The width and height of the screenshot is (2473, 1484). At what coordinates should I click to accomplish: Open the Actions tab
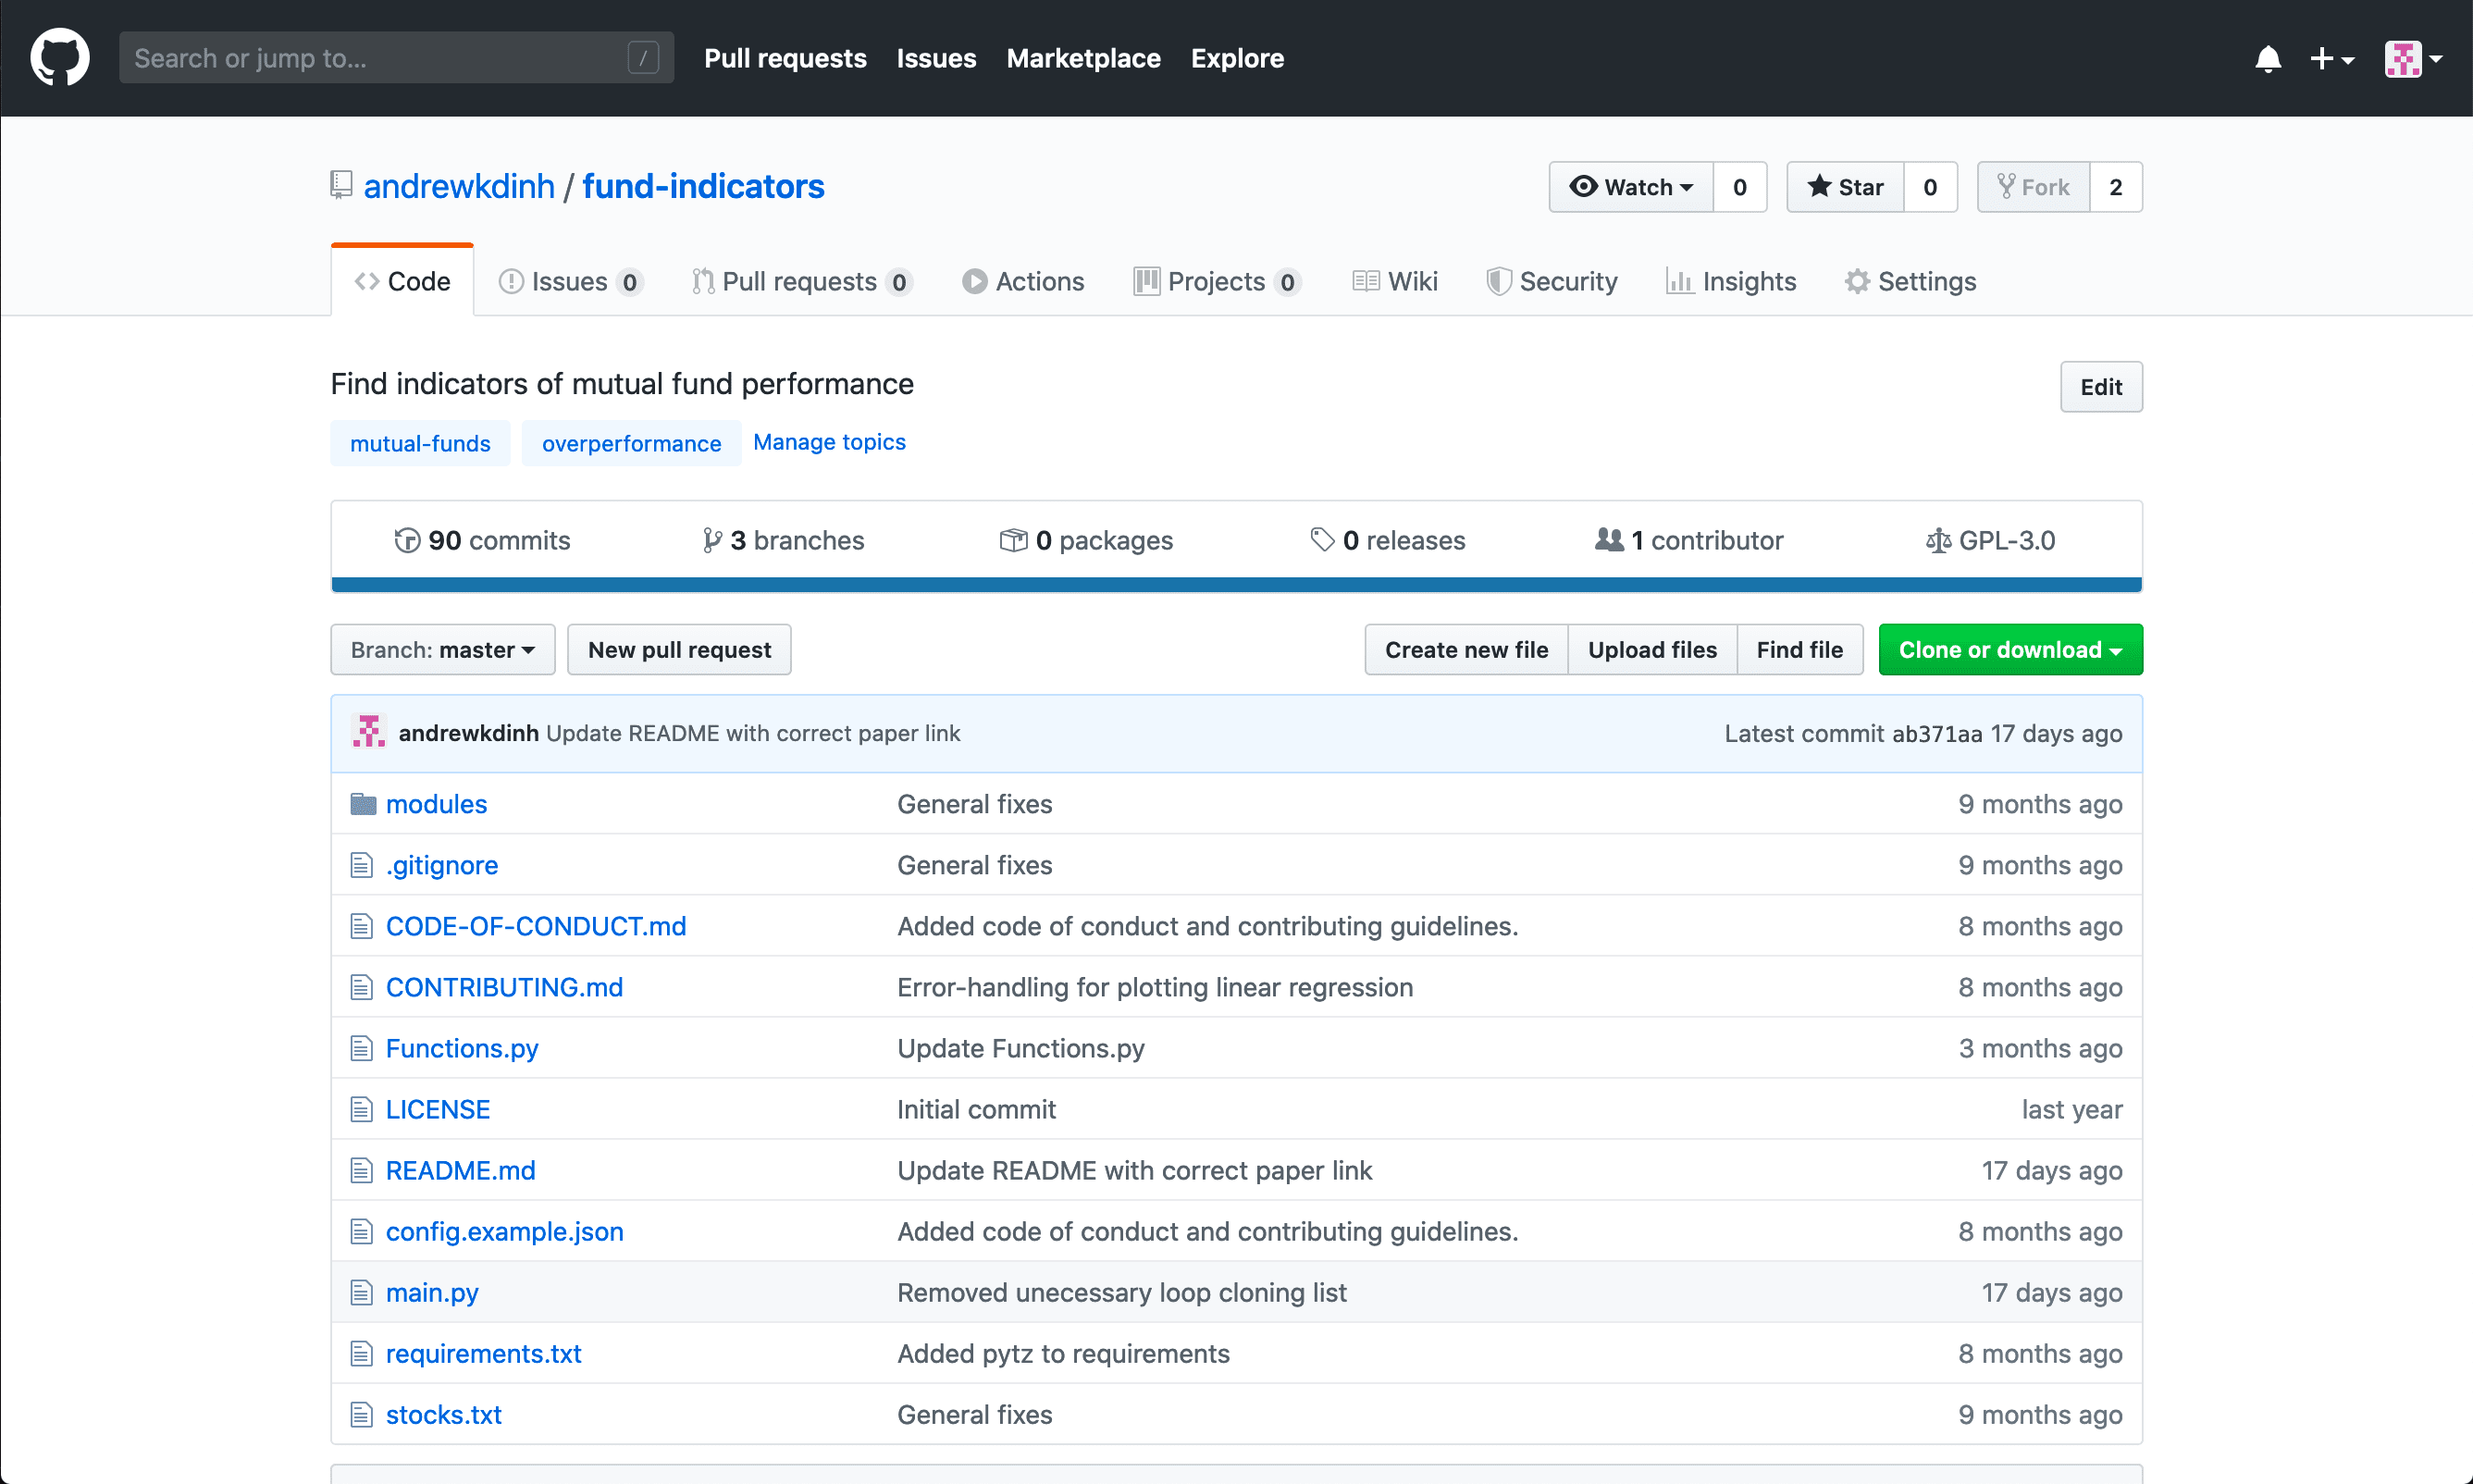click(x=1023, y=282)
